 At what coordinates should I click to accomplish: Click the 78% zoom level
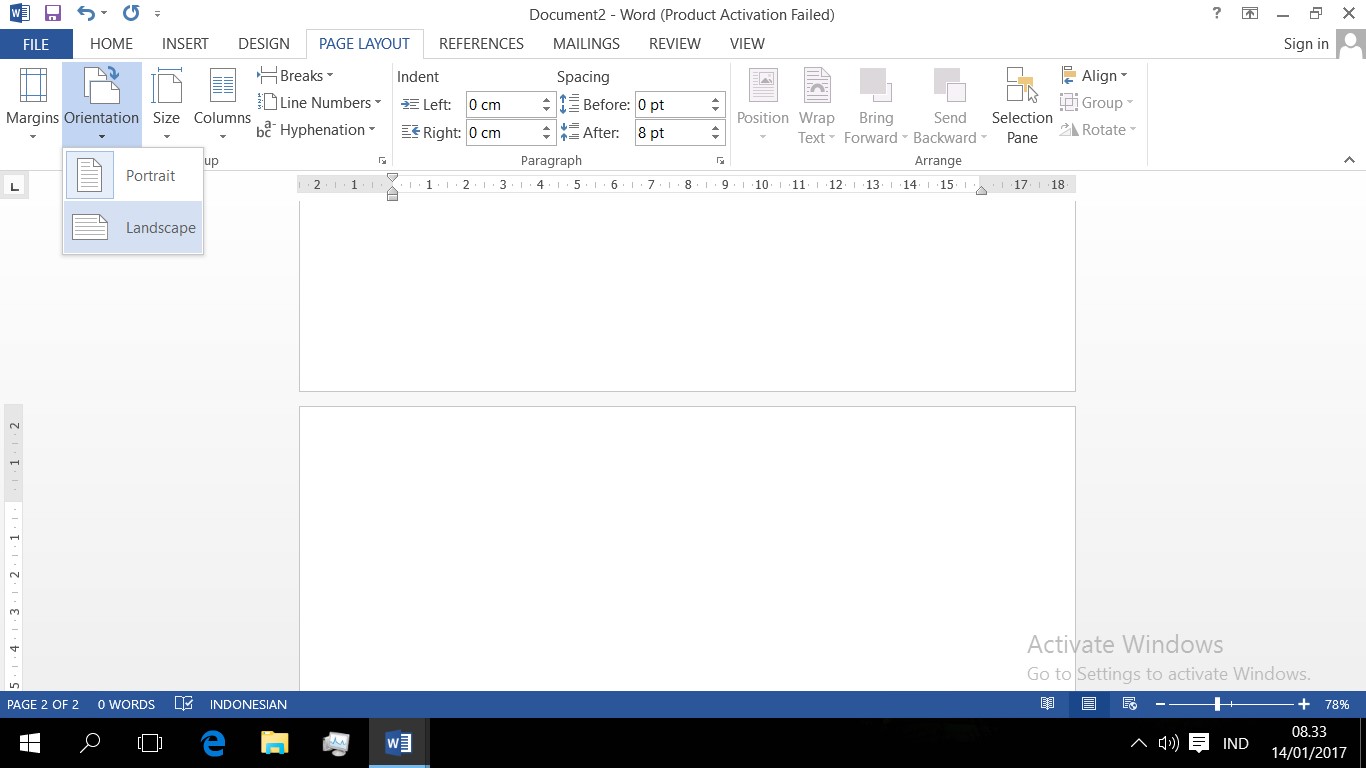1337,704
